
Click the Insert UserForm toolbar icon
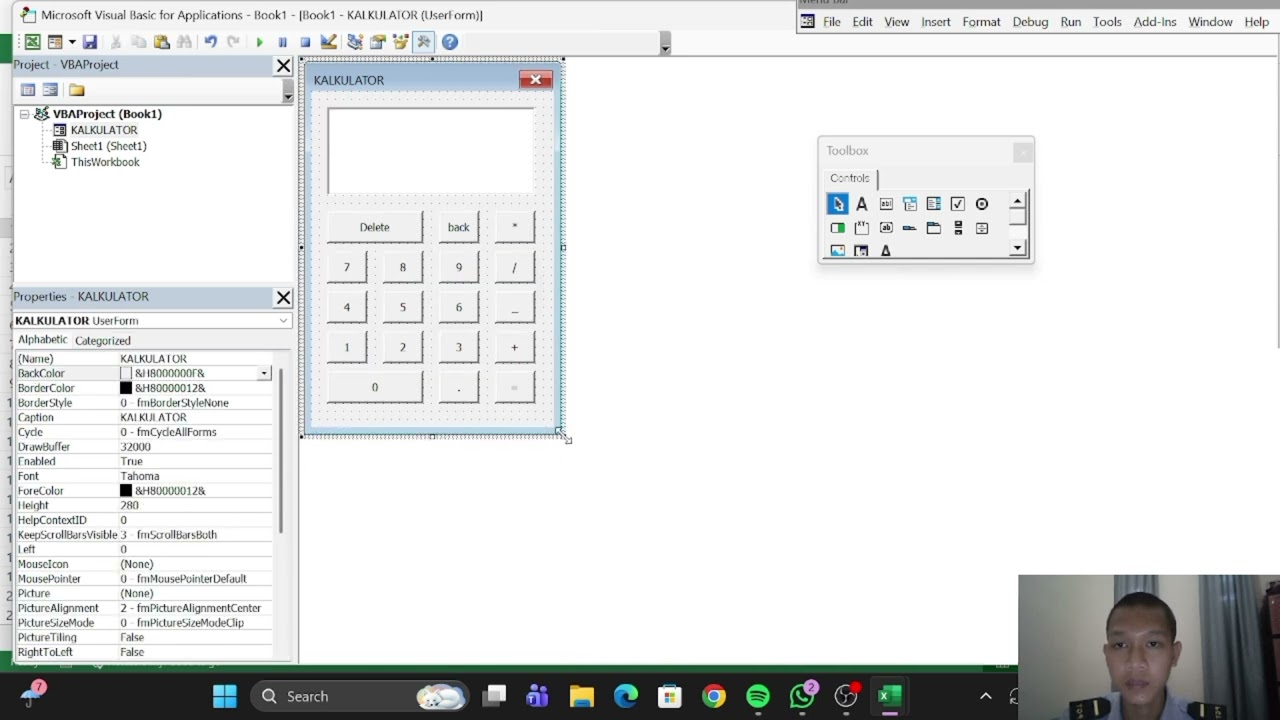pos(54,42)
